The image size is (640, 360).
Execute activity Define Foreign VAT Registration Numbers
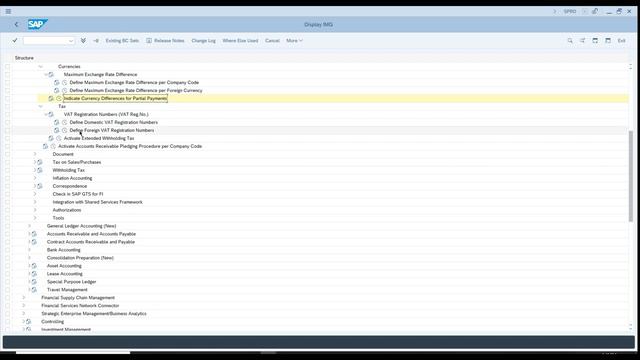[64, 130]
